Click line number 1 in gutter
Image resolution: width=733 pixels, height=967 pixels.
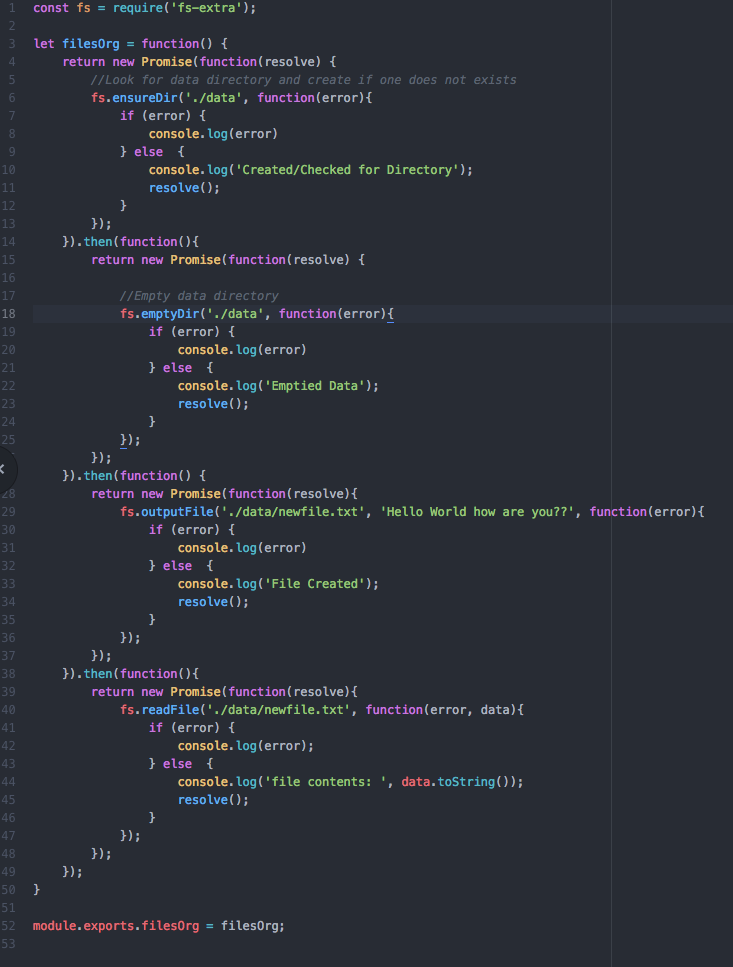[x=10, y=8]
